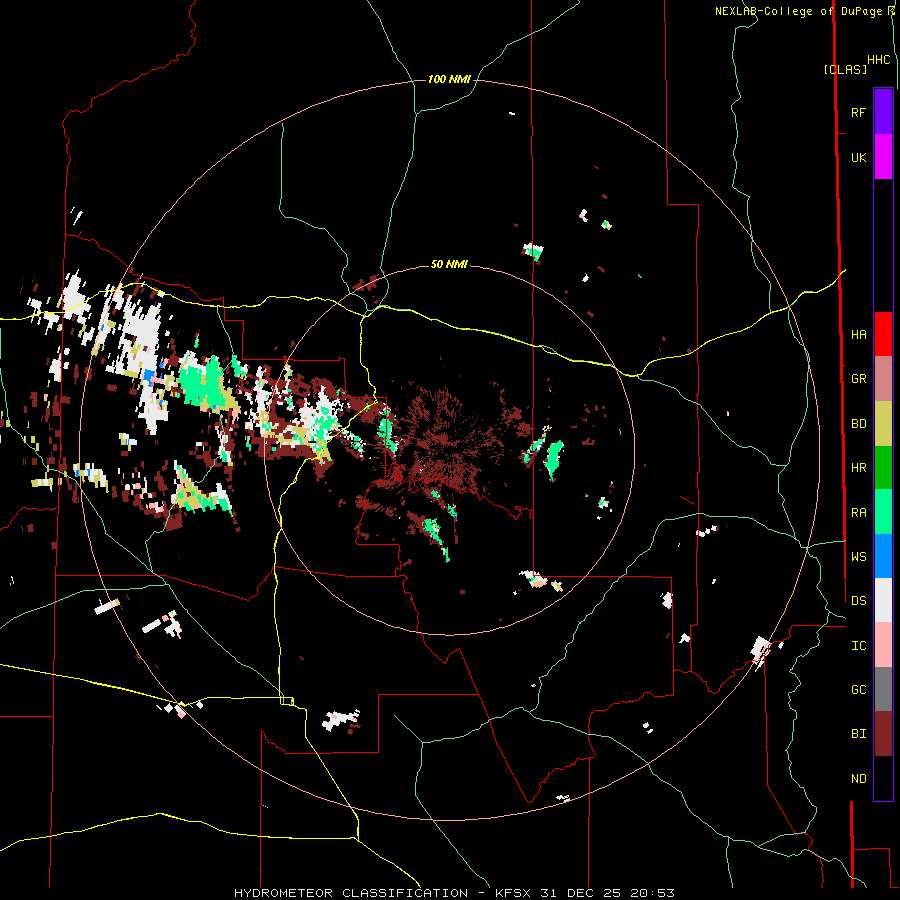Pick the dark green HR legend swatch

click(883, 468)
